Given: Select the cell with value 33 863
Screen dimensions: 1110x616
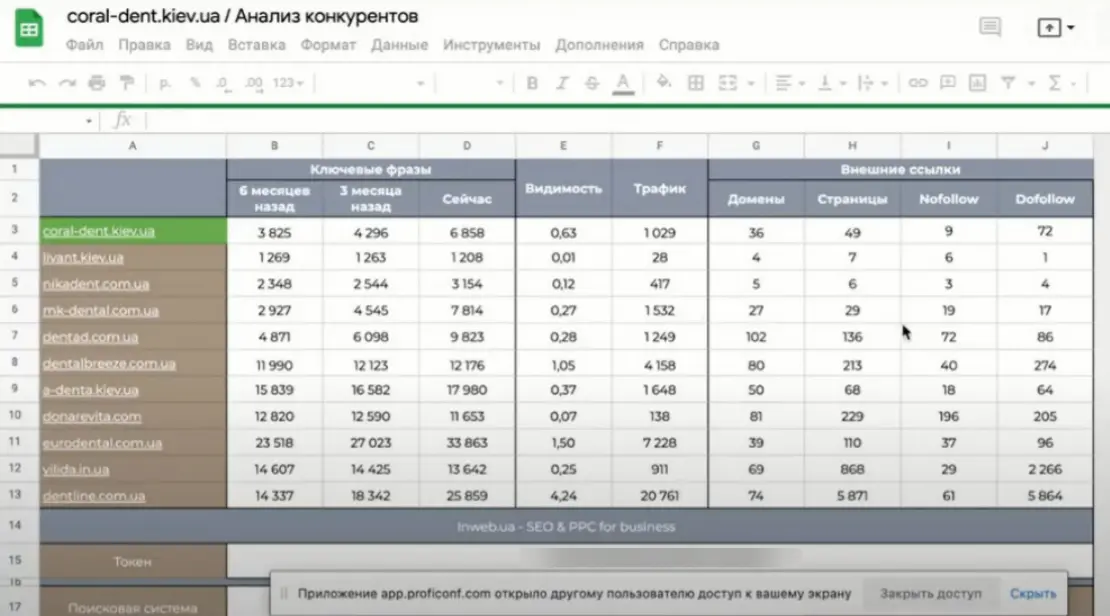Looking at the screenshot, I should pos(467,443).
